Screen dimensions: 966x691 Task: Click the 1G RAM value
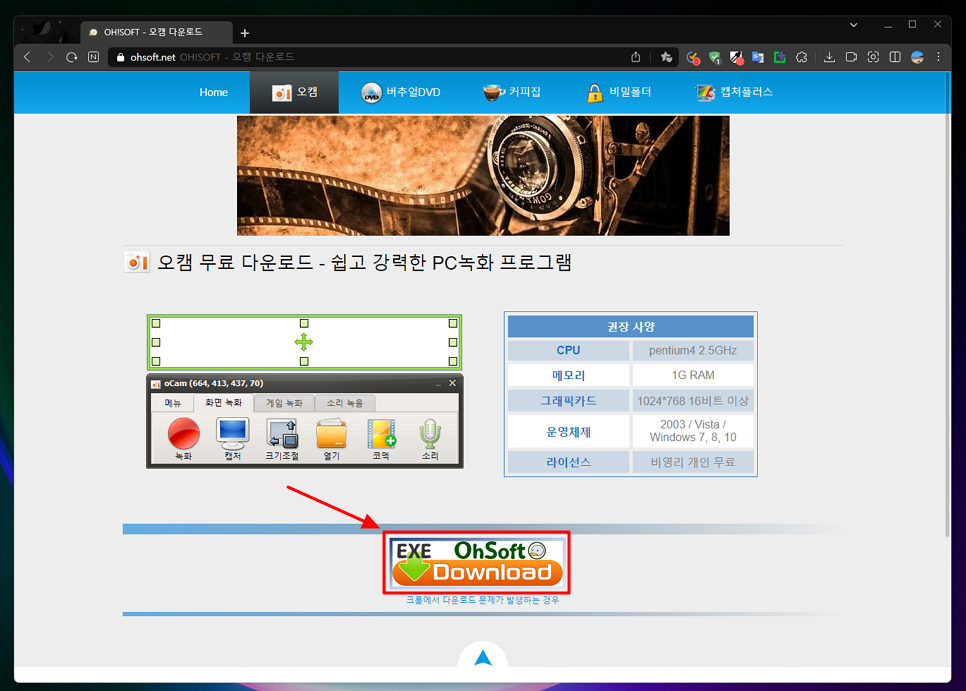coord(692,375)
